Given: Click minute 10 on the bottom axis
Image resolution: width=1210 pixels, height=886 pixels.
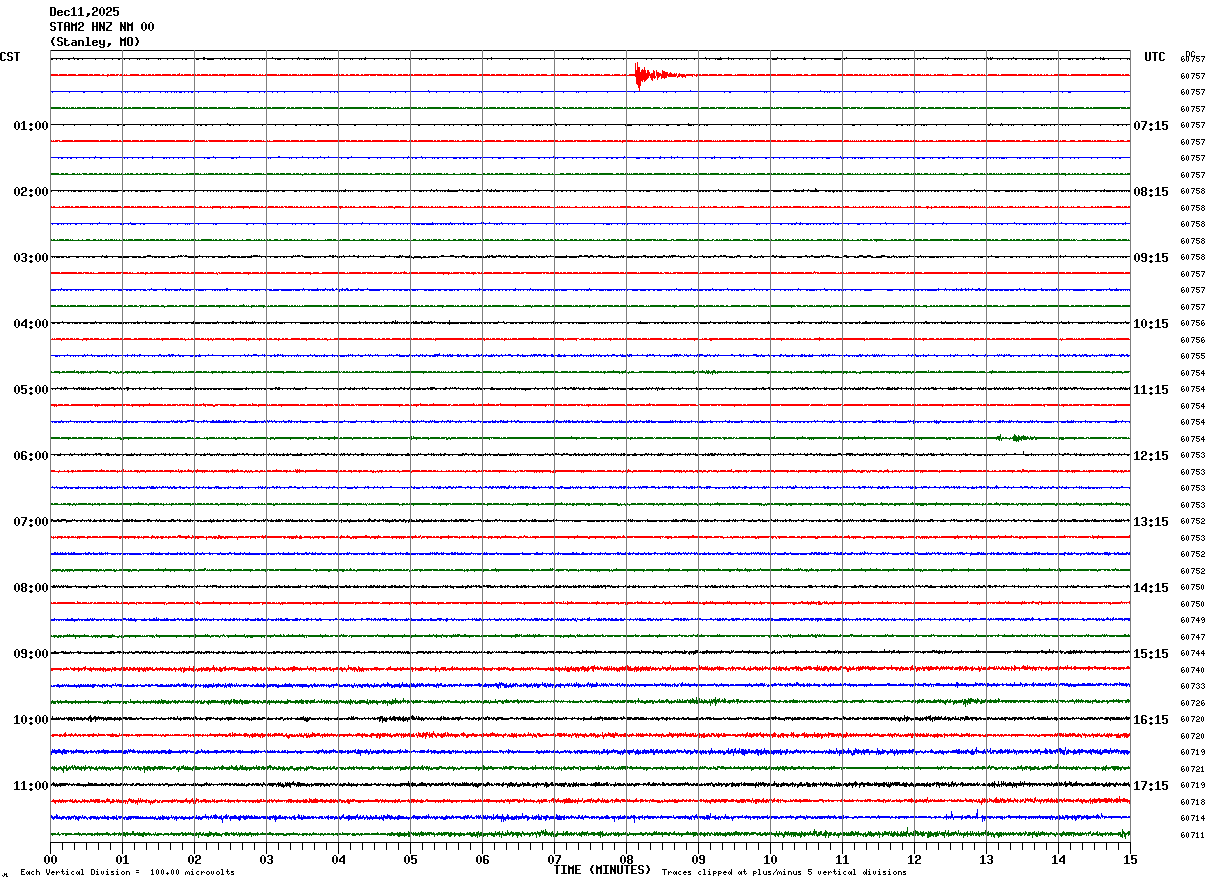Looking at the screenshot, I should 770,859.
